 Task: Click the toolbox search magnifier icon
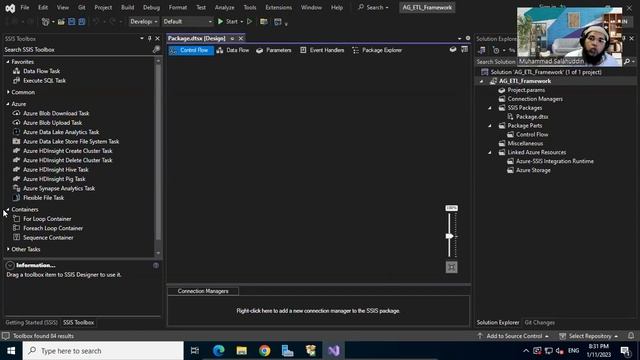pos(156,49)
